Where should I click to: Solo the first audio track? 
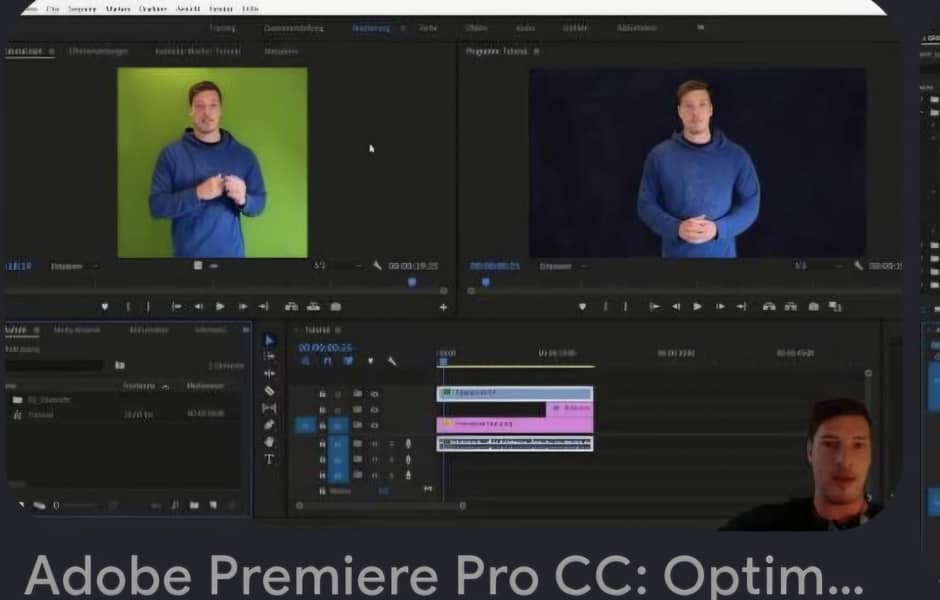pos(391,444)
